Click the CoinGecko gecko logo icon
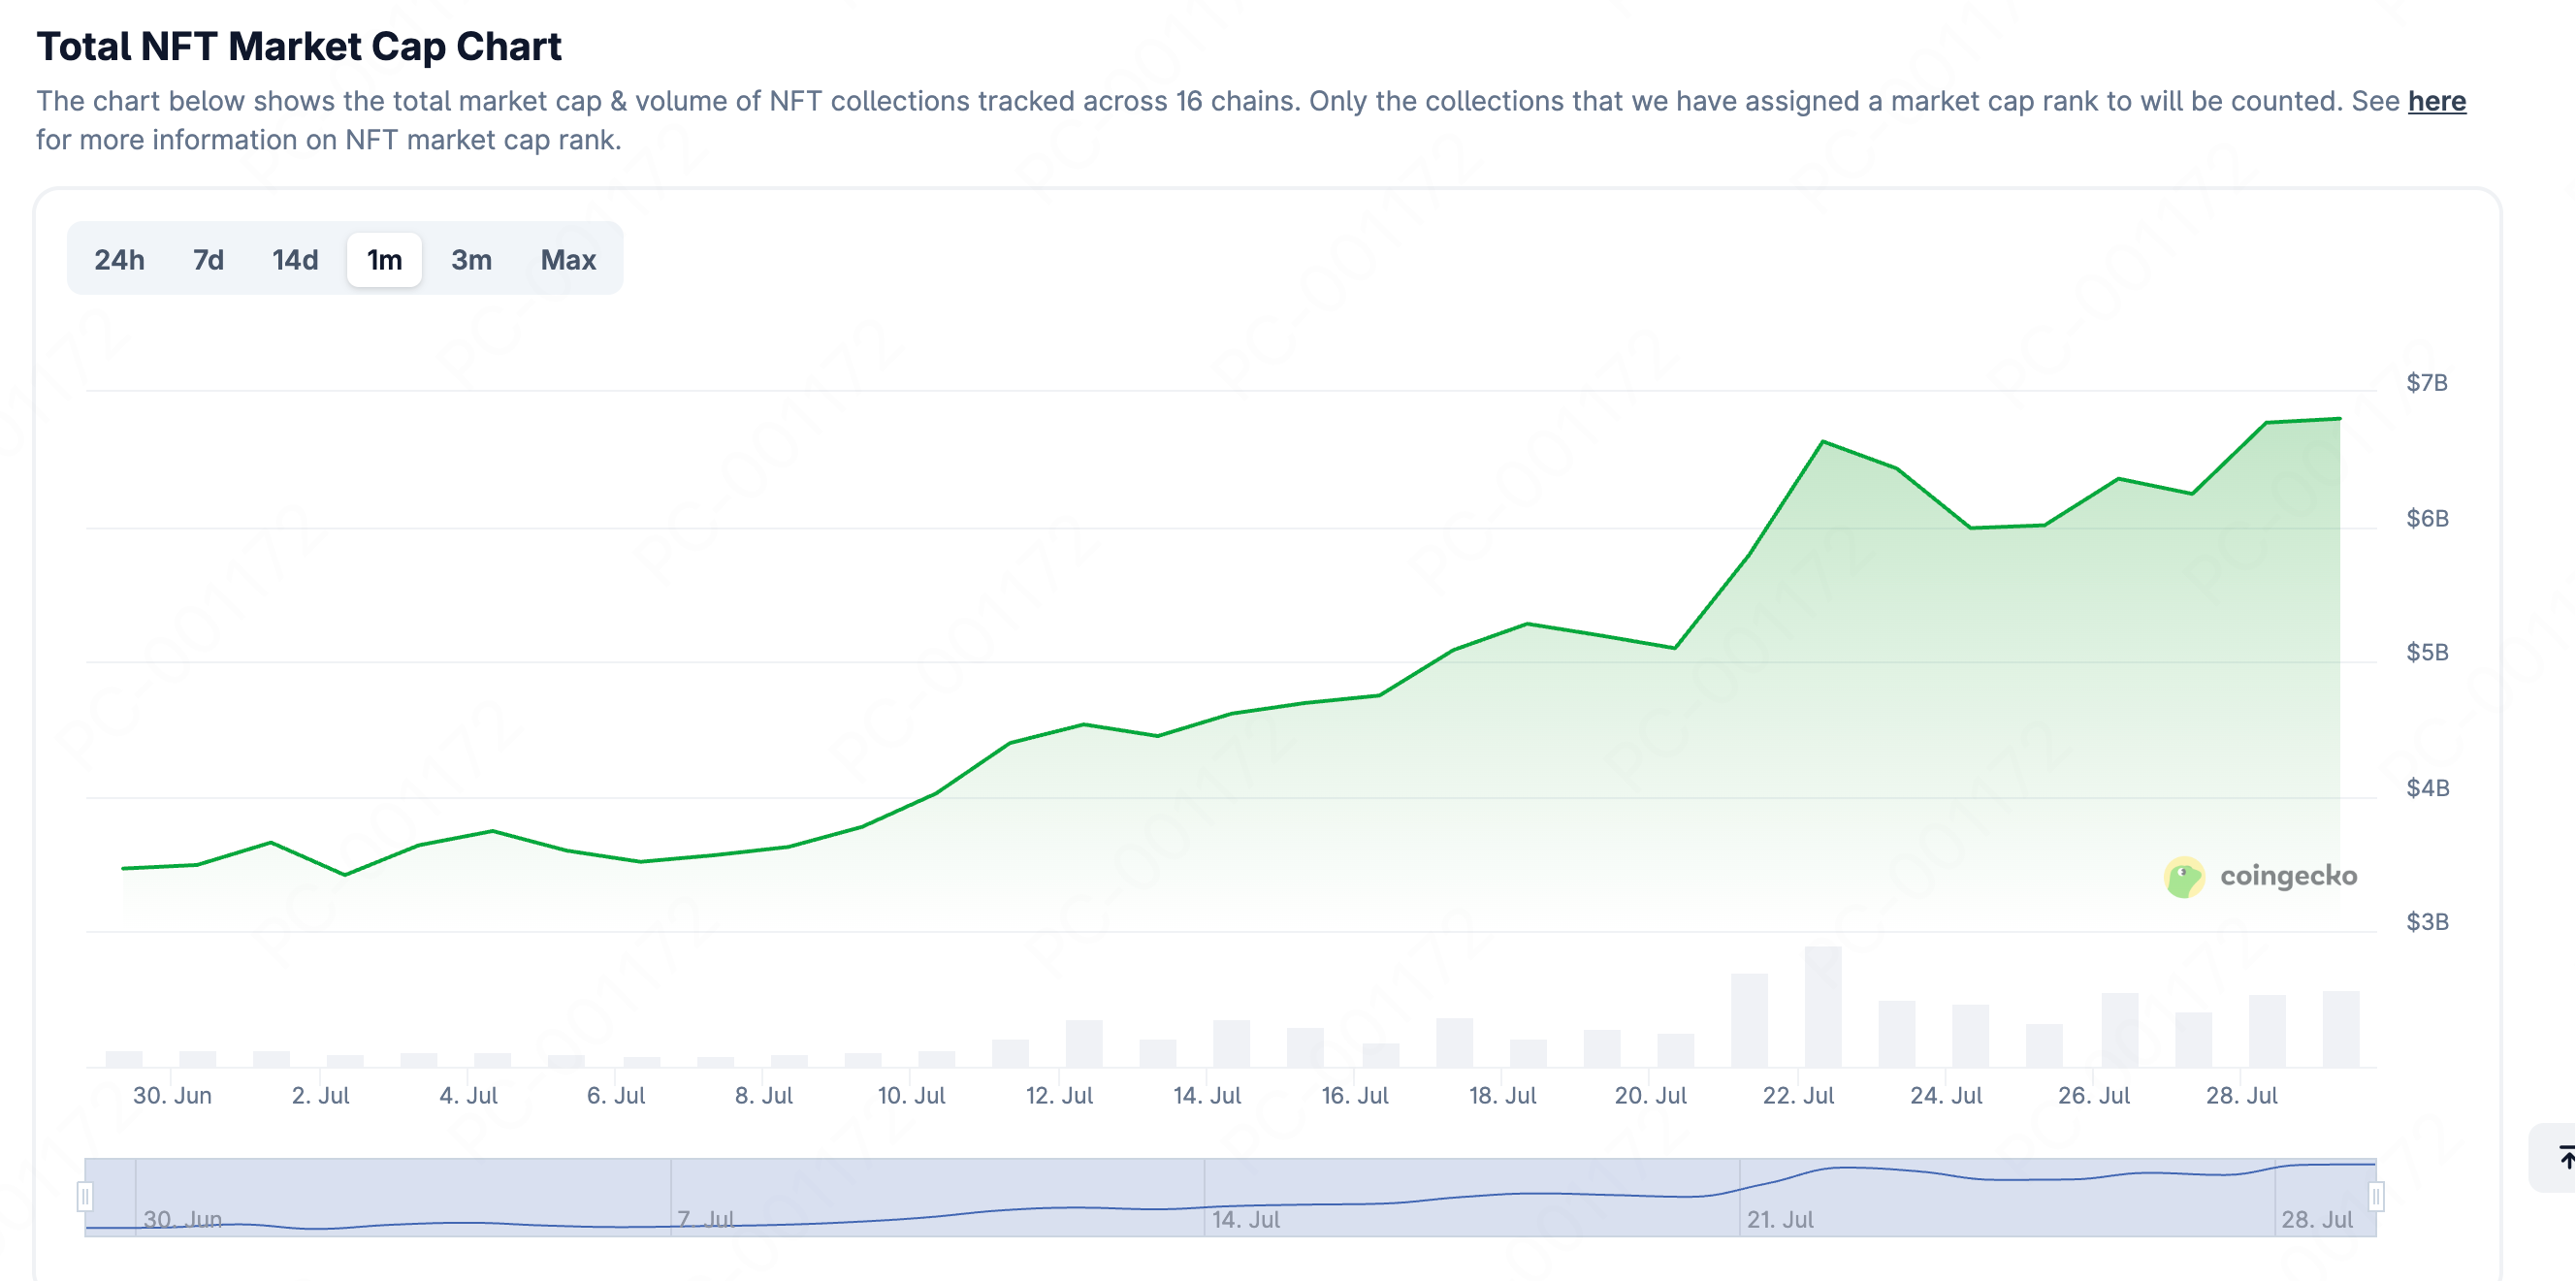Image resolution: width=2576 pixels, height=1282 pixels. (2184, 877)
